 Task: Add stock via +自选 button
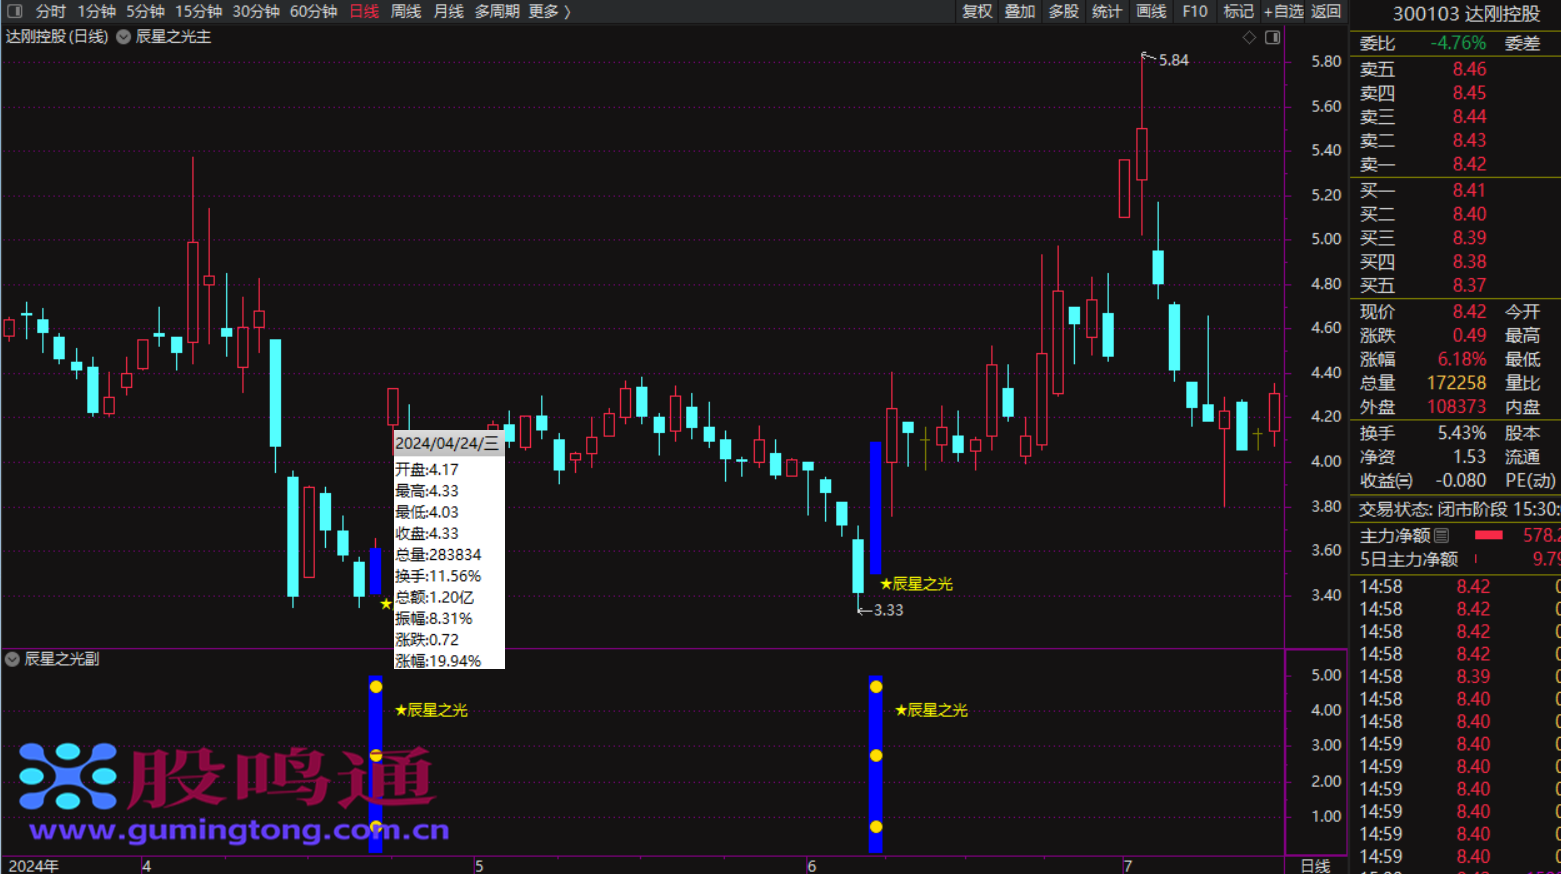click(x=1283, y=11)
